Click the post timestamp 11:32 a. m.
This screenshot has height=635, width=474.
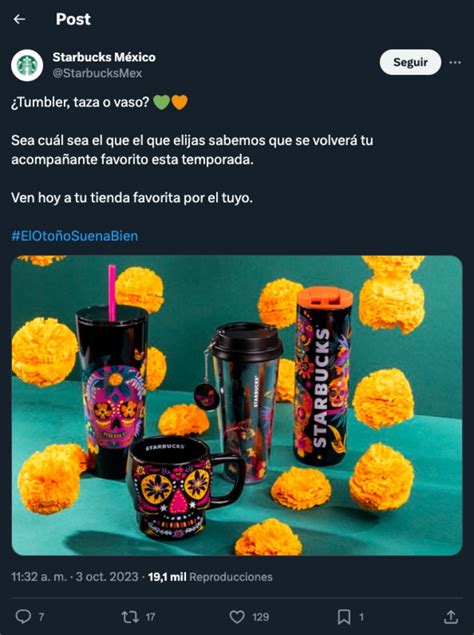(x=39, y=577)
